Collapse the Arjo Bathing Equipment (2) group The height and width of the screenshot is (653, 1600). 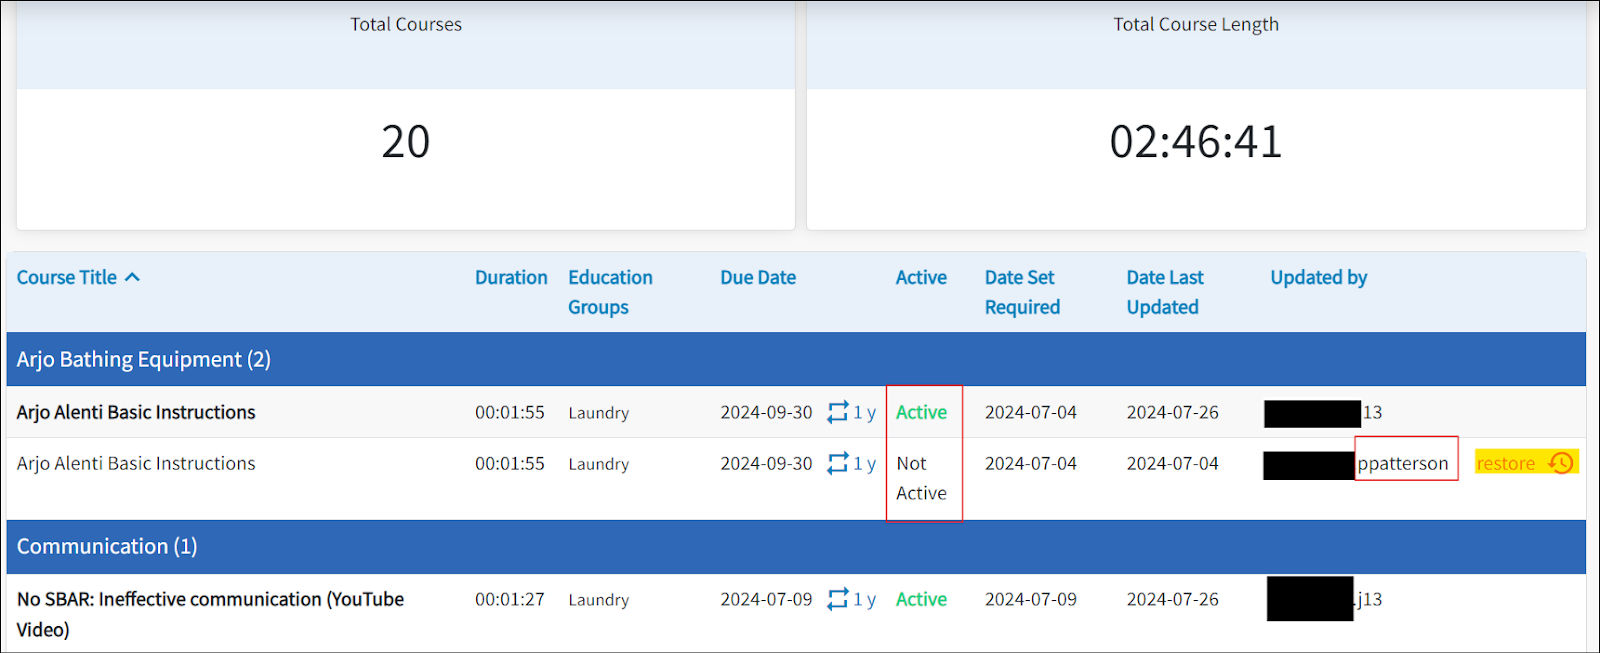click(x=143, y=359)
